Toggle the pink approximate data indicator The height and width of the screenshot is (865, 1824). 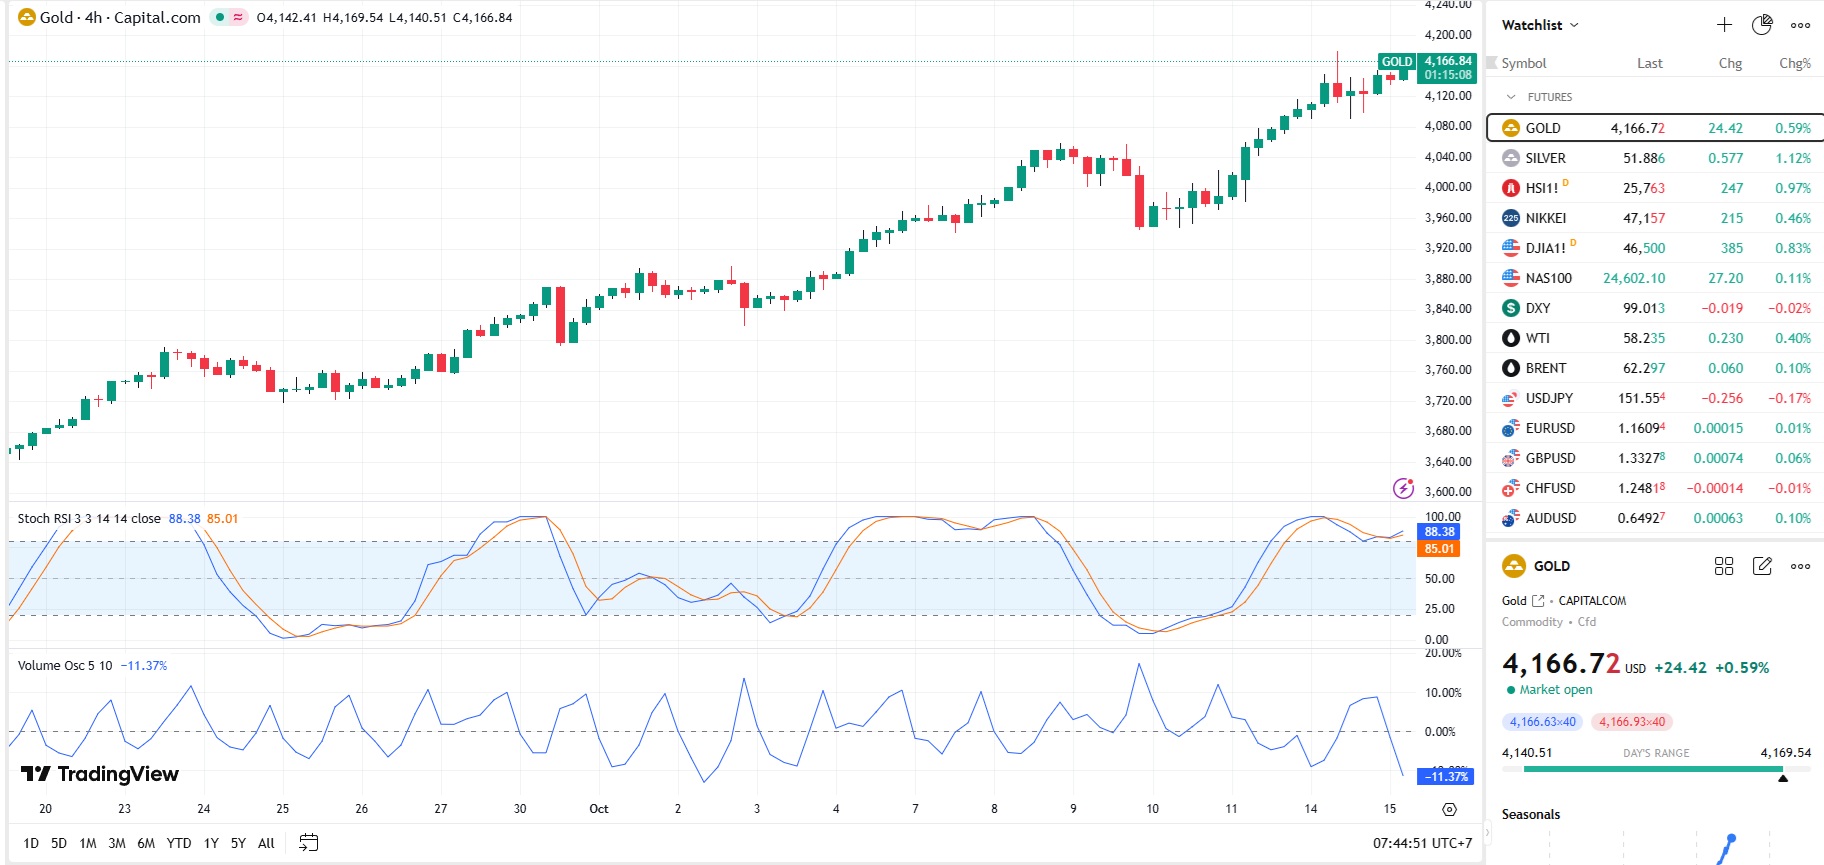[x=238, y=17]
